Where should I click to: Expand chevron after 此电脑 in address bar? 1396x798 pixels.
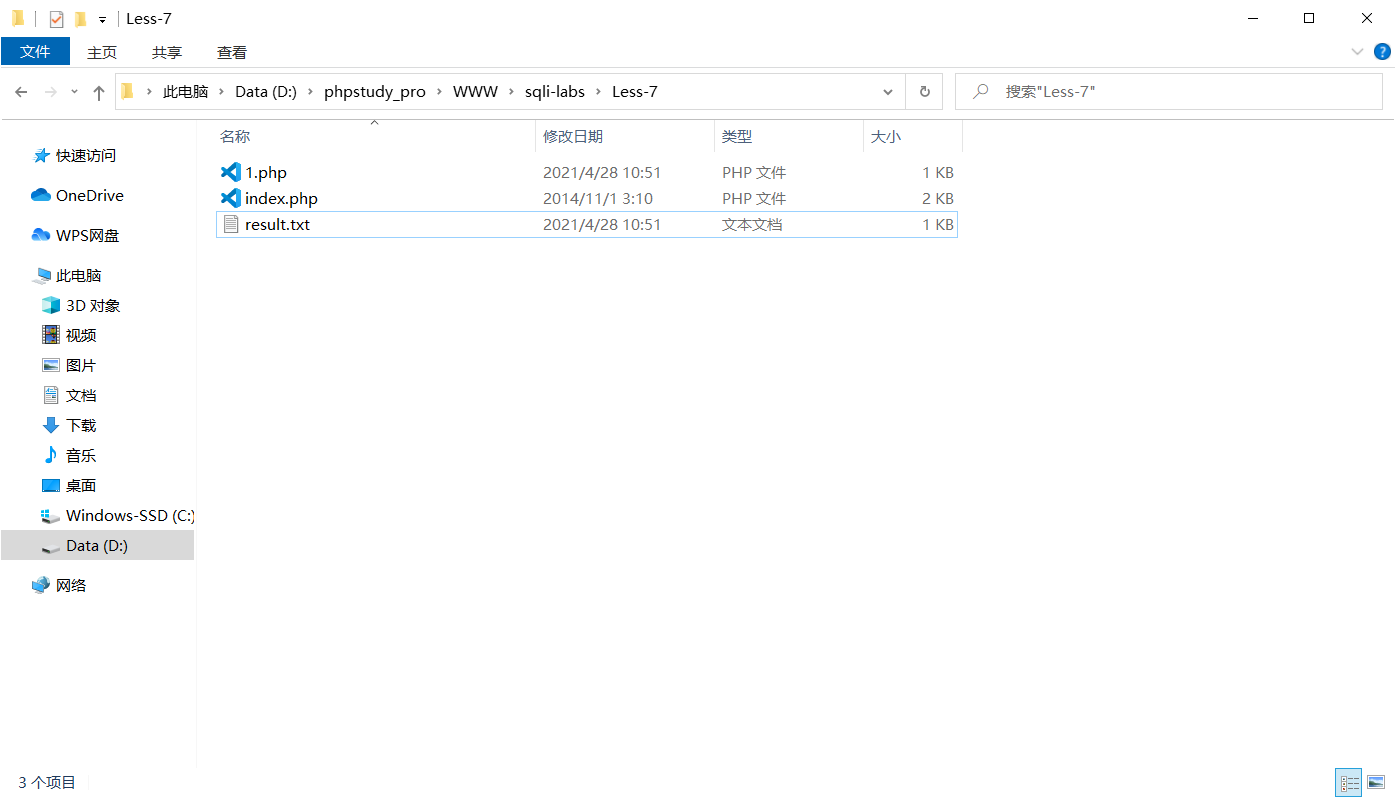coord(222,92)
